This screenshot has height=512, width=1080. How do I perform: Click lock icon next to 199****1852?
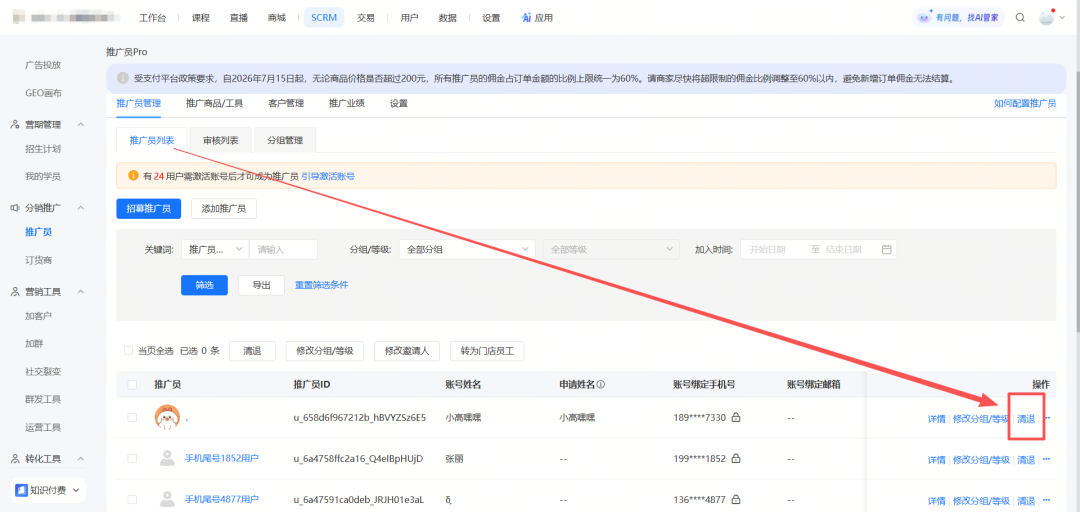(x=736, y=459)
